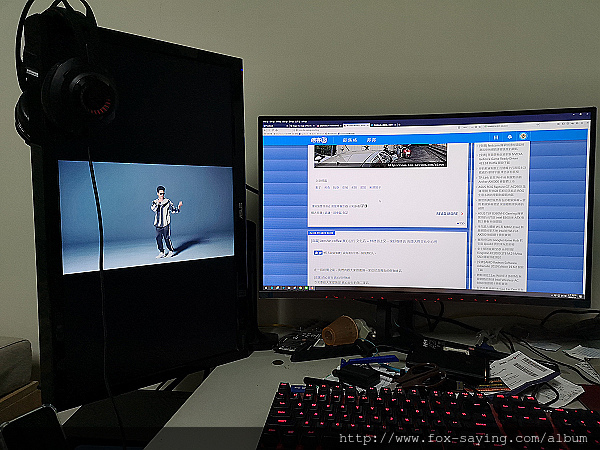Open the street photo in the top article

380,155
